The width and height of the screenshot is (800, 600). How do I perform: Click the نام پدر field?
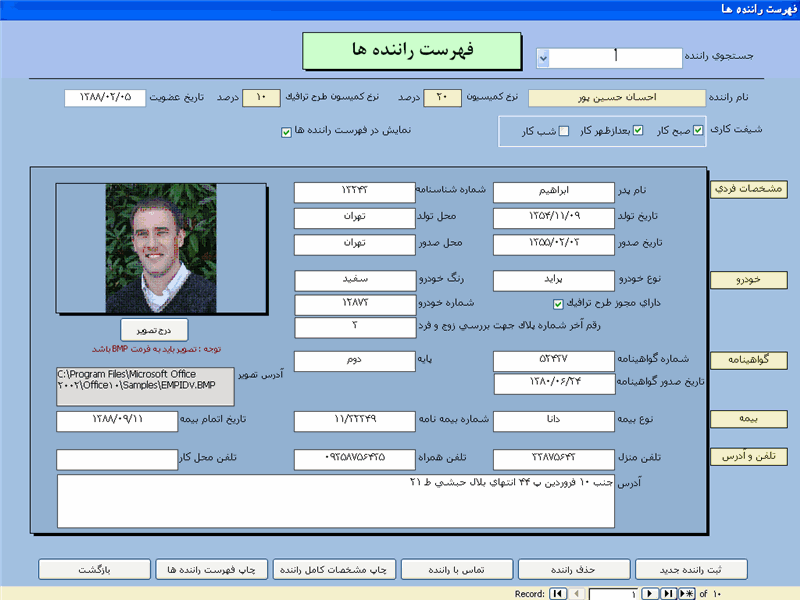[x=554, y=192]
